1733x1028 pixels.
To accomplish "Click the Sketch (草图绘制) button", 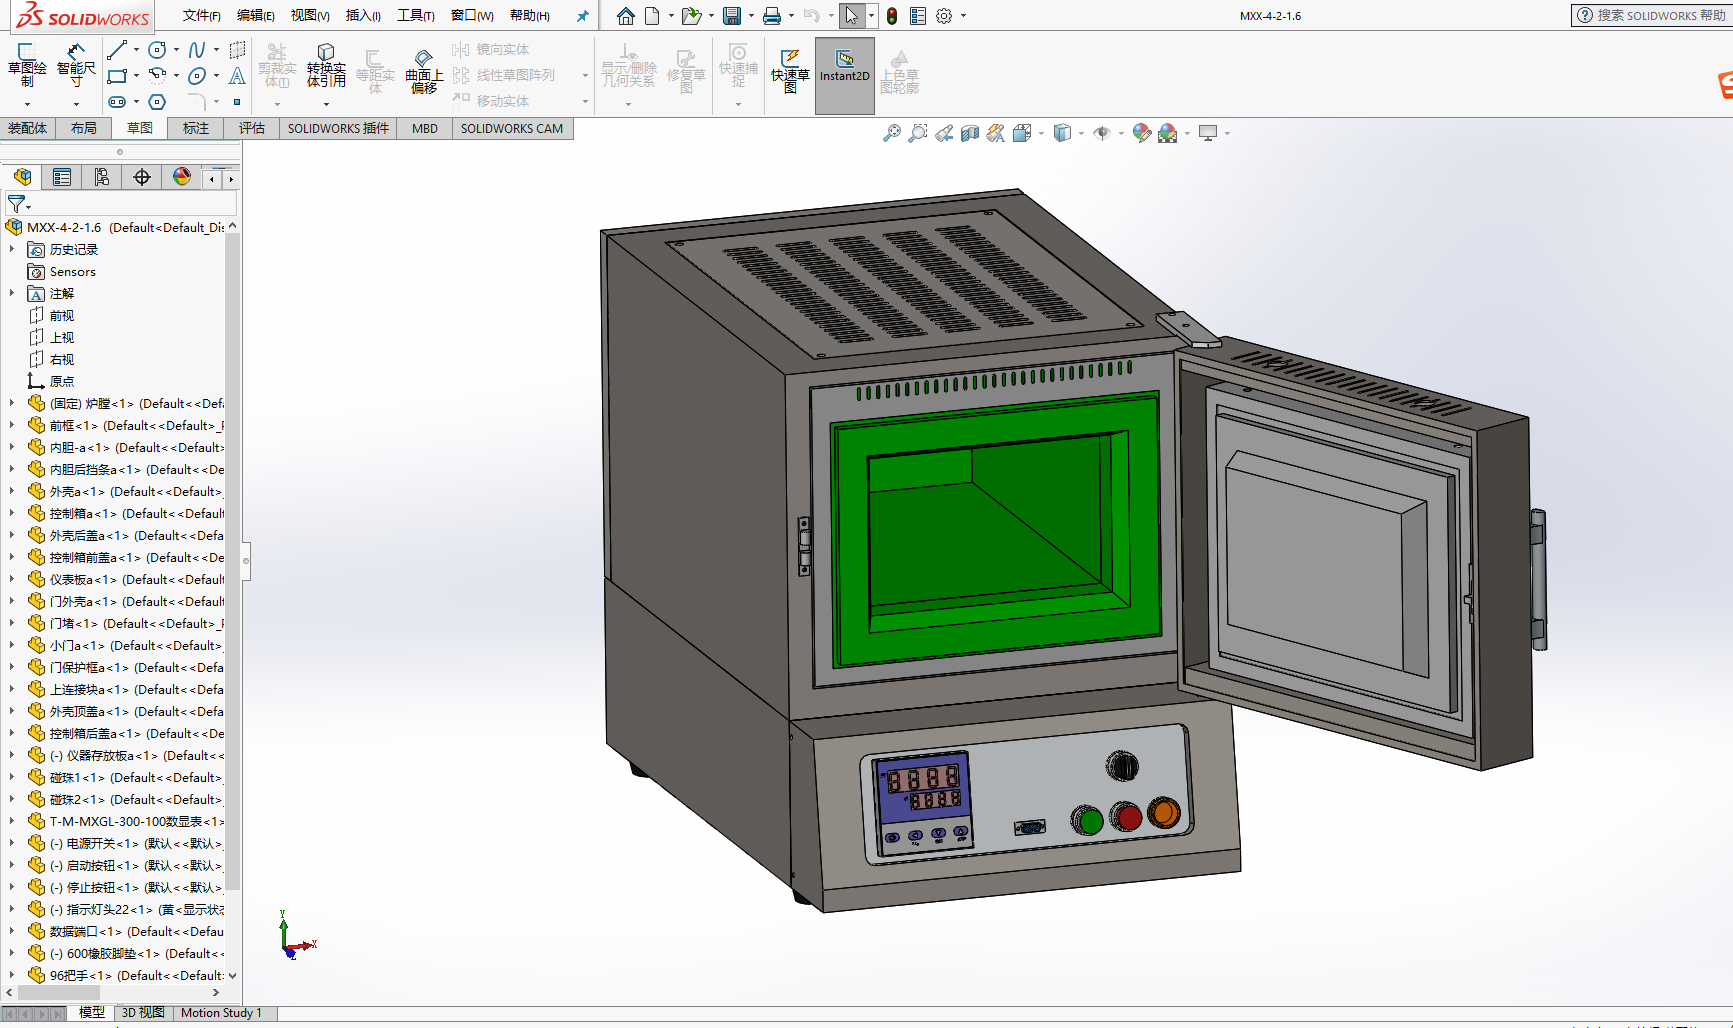I will 27,65.
